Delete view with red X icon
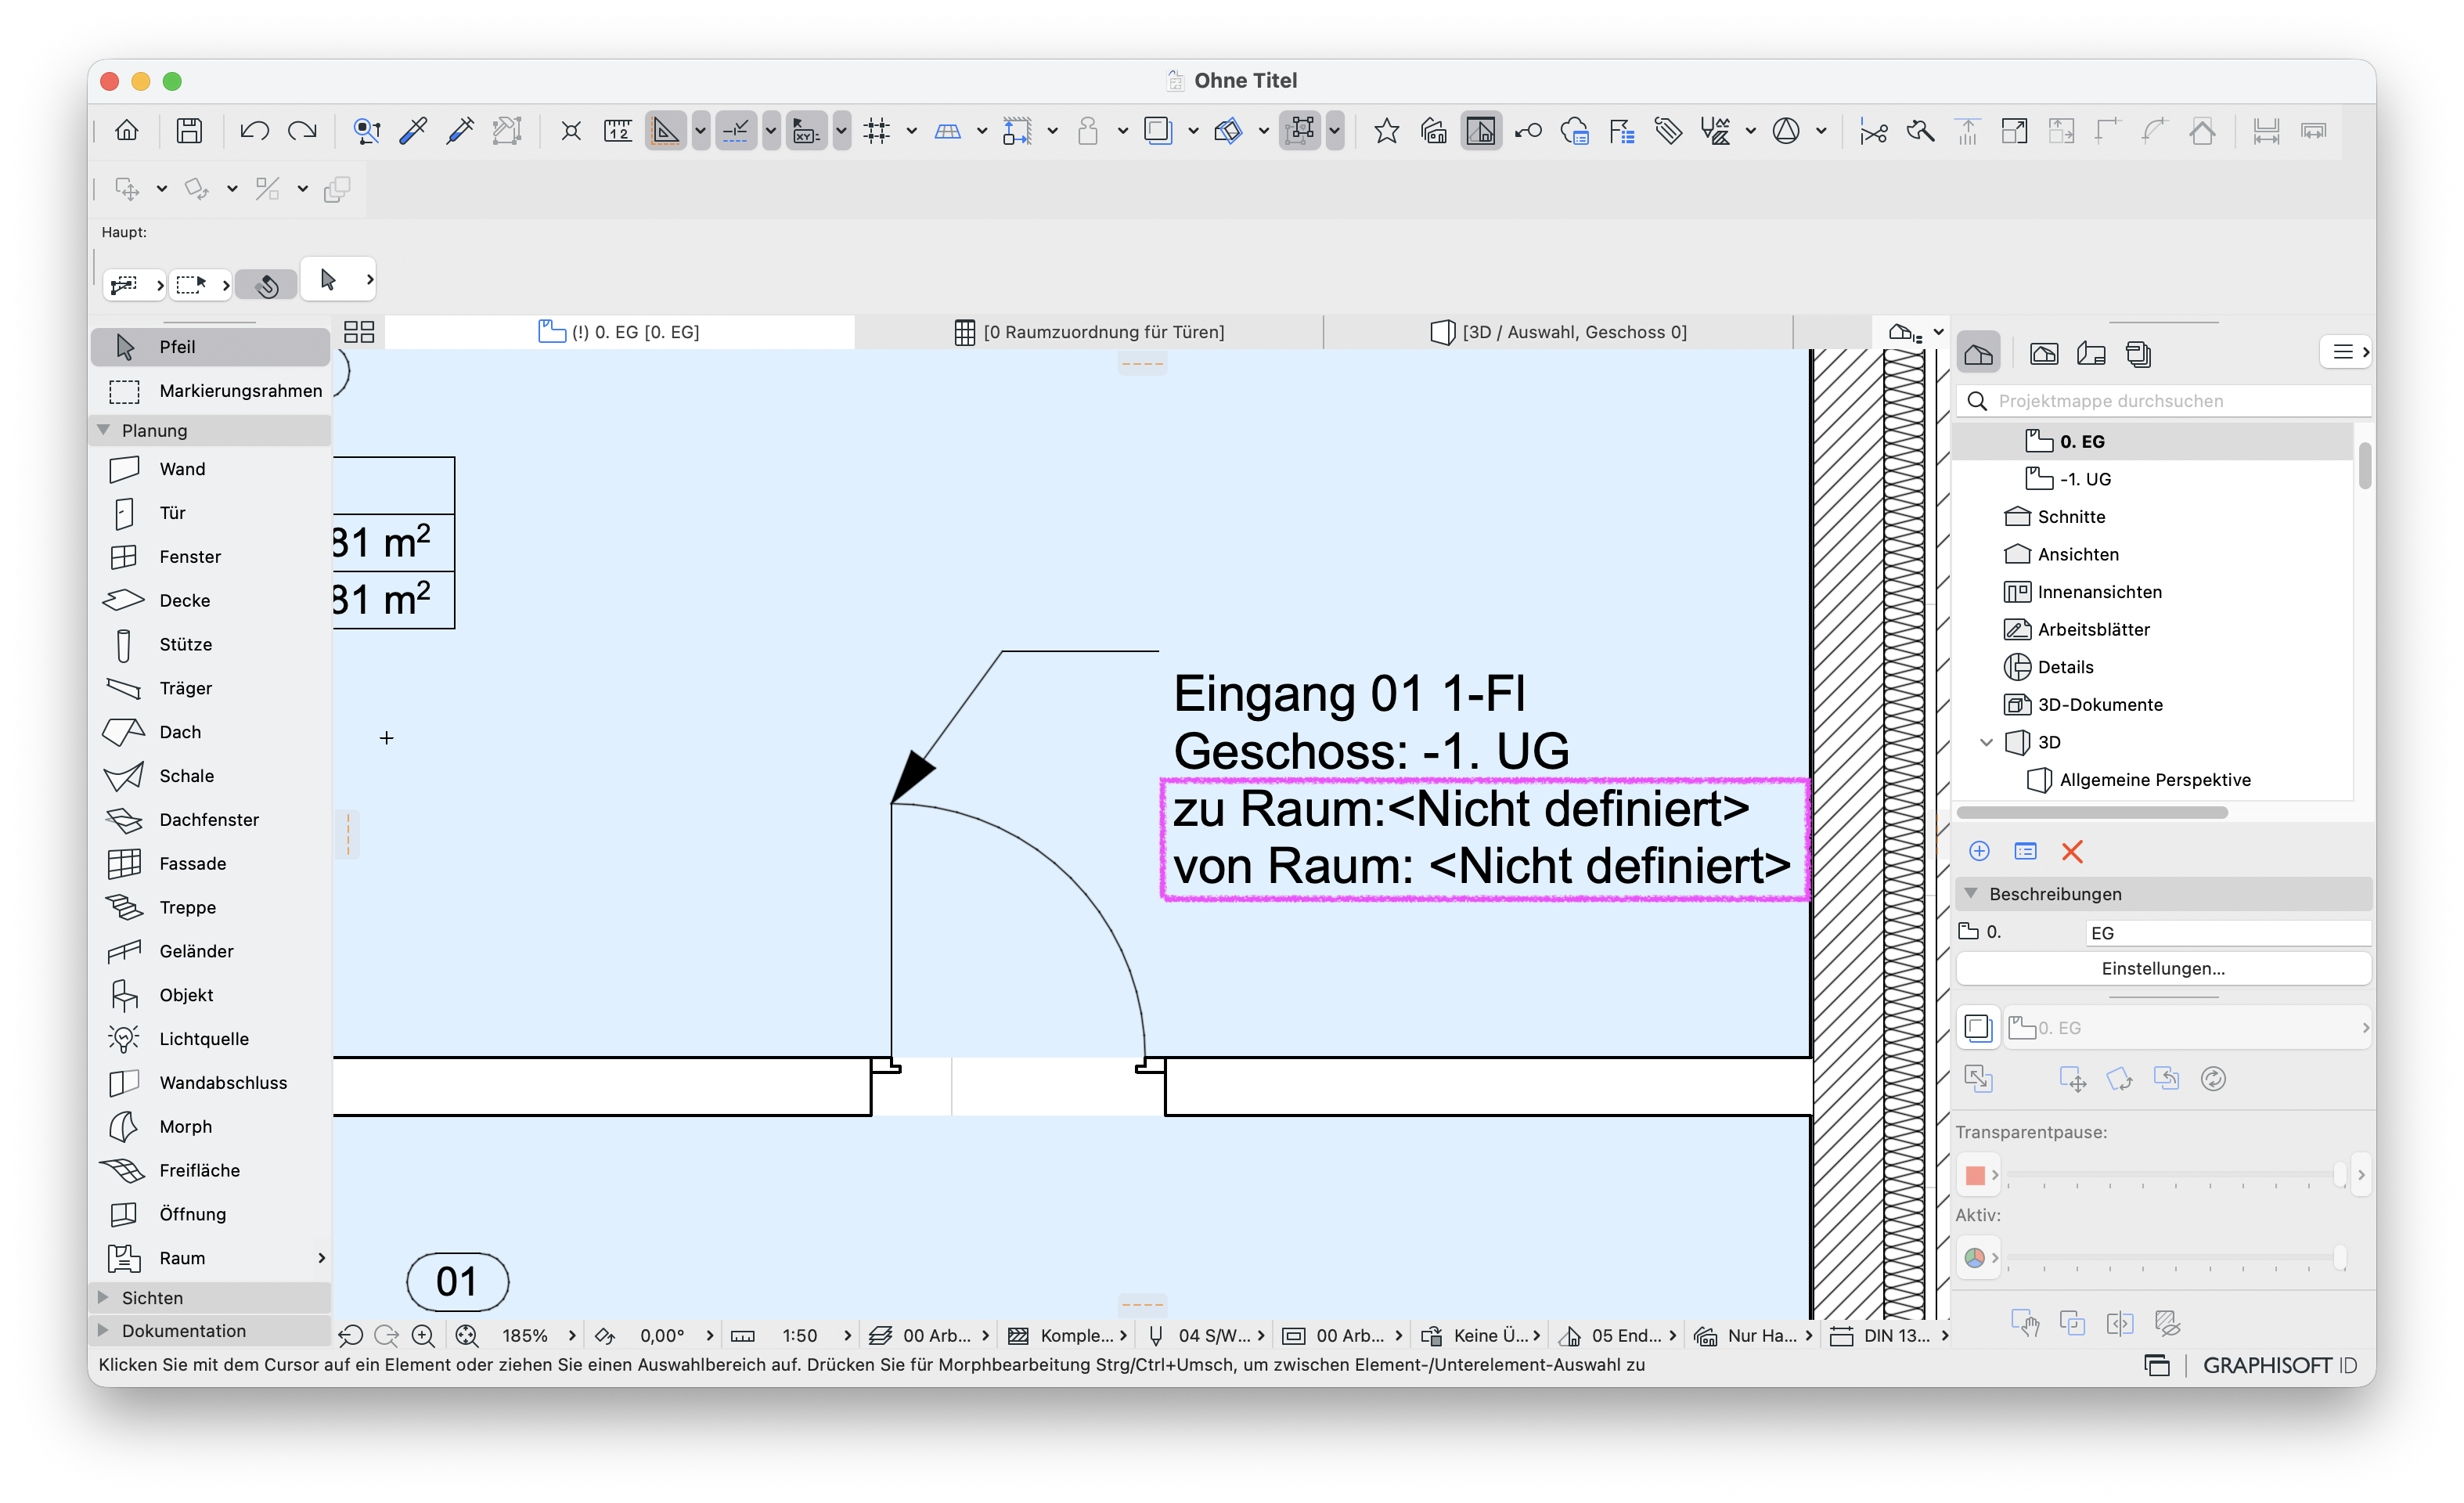The image size is (2464, 1503). (x=2071, y=851)
